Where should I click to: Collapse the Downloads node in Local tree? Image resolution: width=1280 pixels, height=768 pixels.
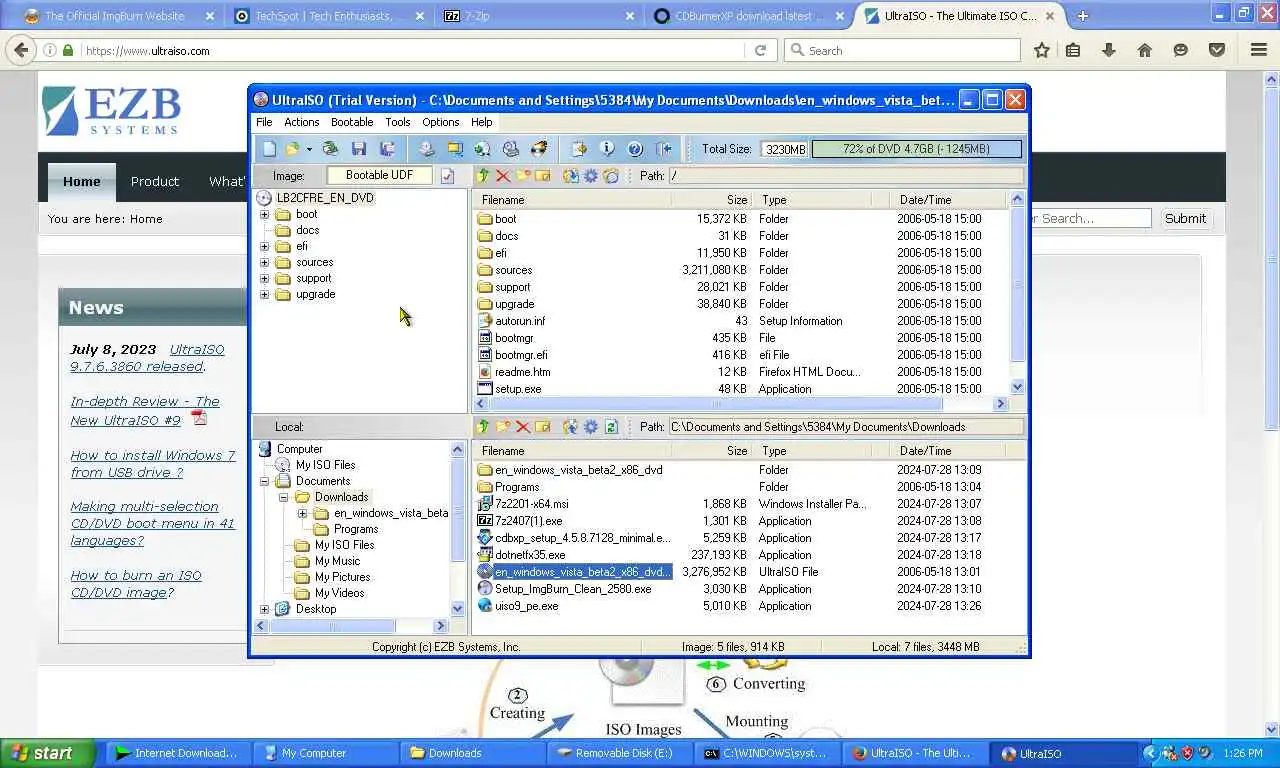tap(284, 497)
